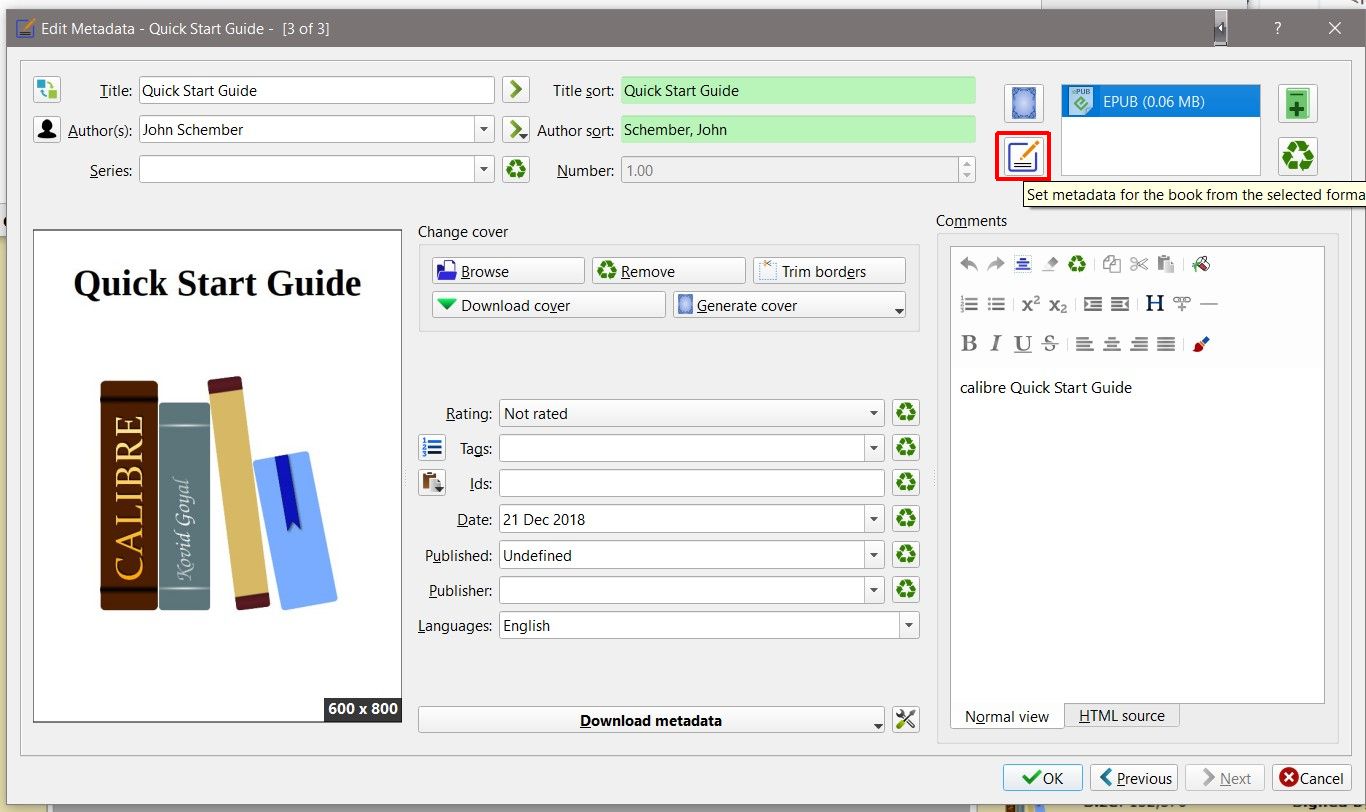Clear all tags

click(906, 448)
